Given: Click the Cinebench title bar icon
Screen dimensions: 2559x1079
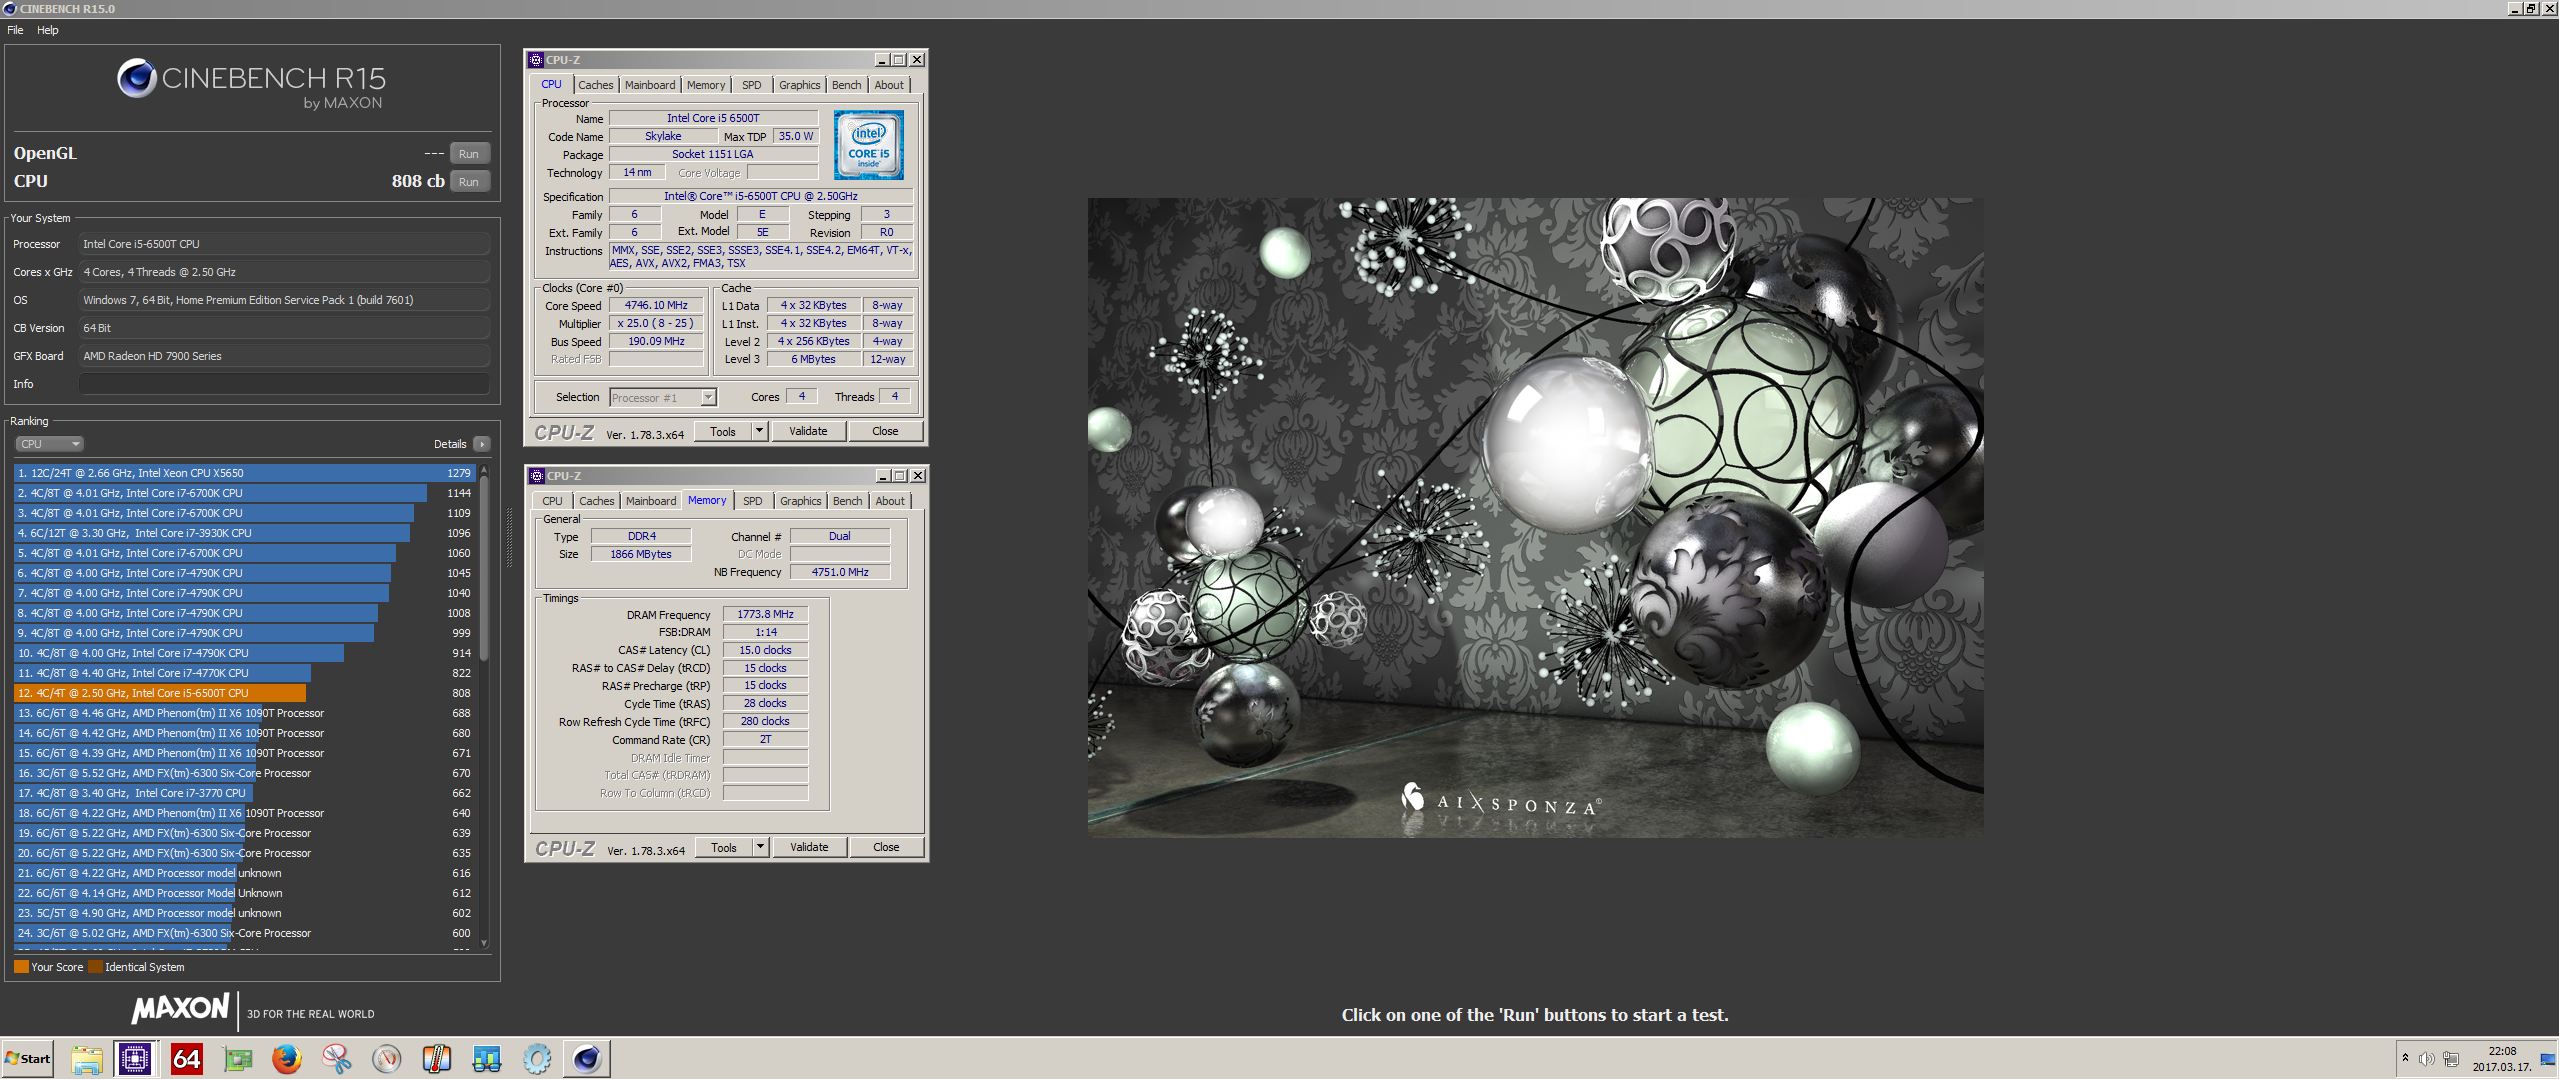Looking at the screenshot, I should (x=9, y=8).
